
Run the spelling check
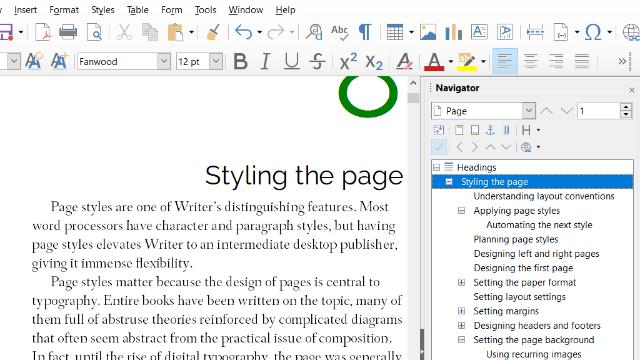339,32
